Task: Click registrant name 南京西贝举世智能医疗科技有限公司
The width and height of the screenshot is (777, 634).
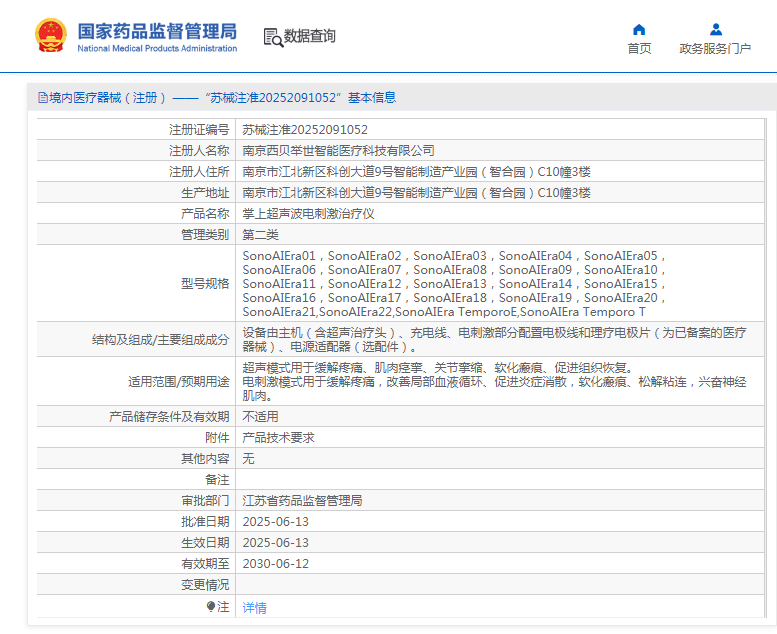Action: click(339, 151)
